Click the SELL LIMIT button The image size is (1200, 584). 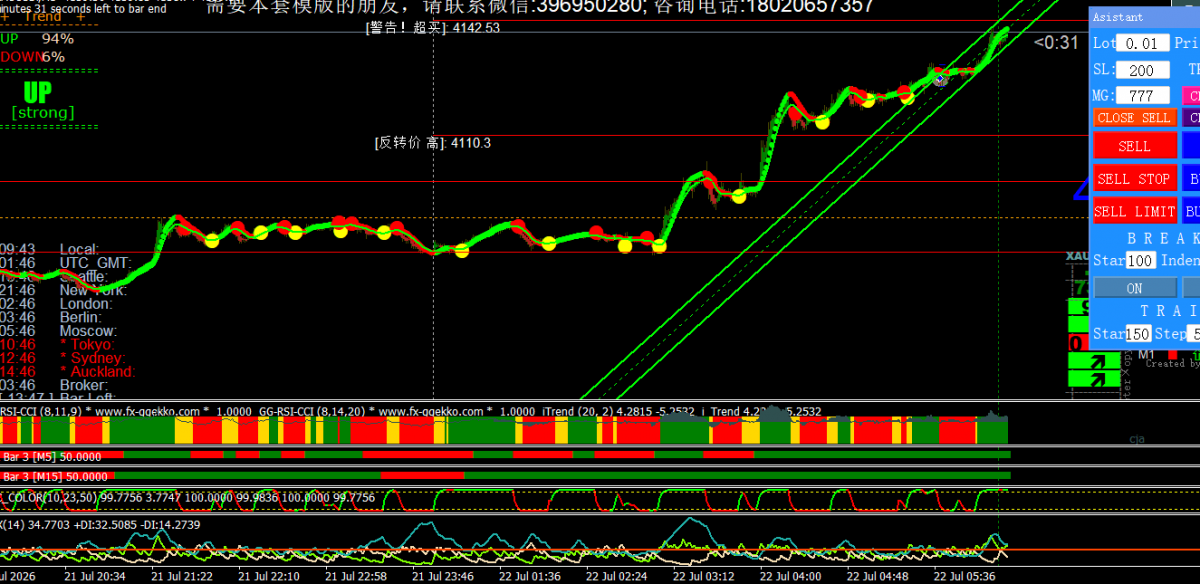[1135, 212]
